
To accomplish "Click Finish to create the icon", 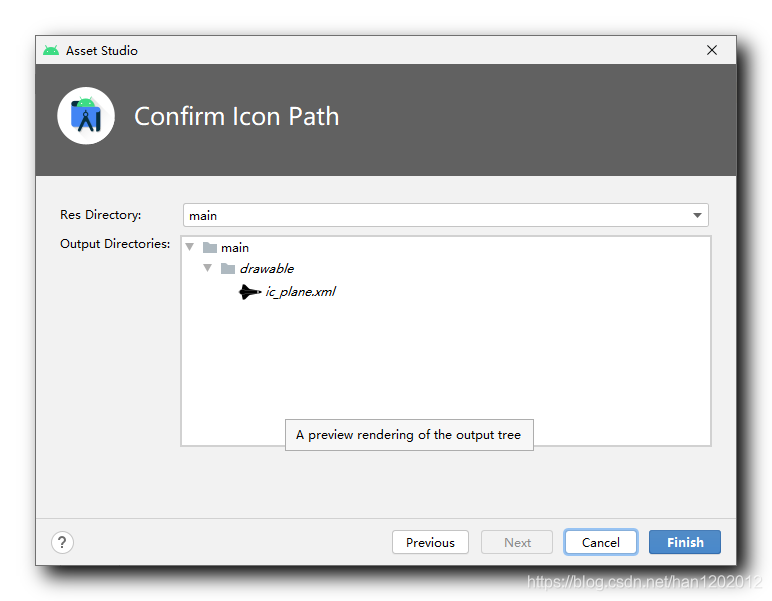I will 685,542.
